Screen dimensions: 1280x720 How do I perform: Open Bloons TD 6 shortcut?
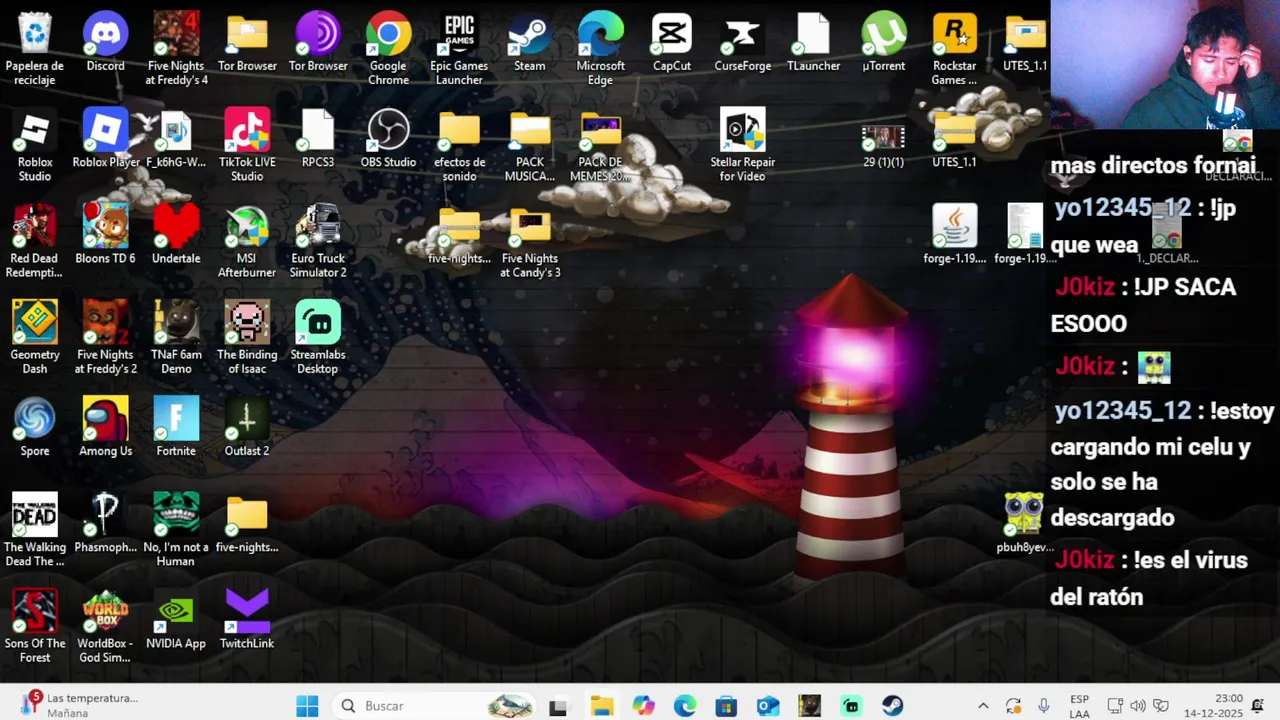tap(105, 235)
